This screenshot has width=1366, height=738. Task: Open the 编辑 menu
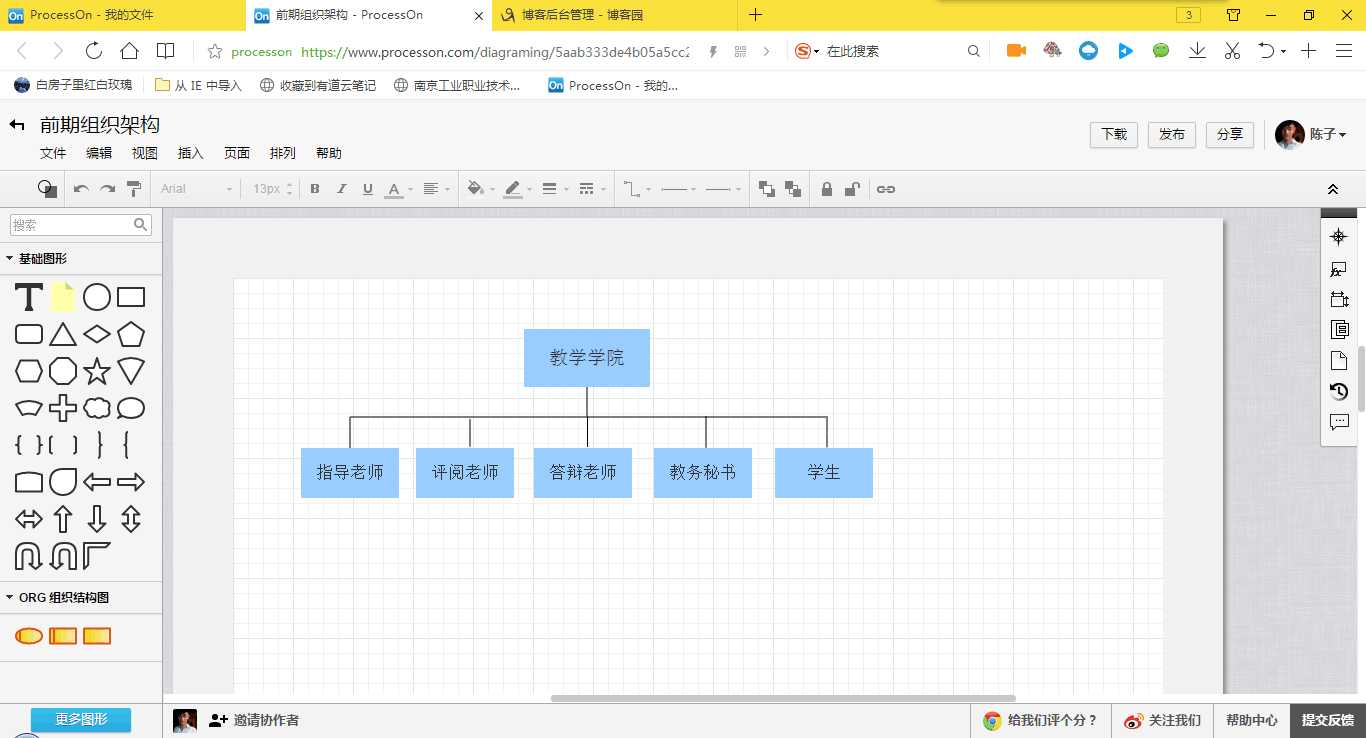click(99, 153)
